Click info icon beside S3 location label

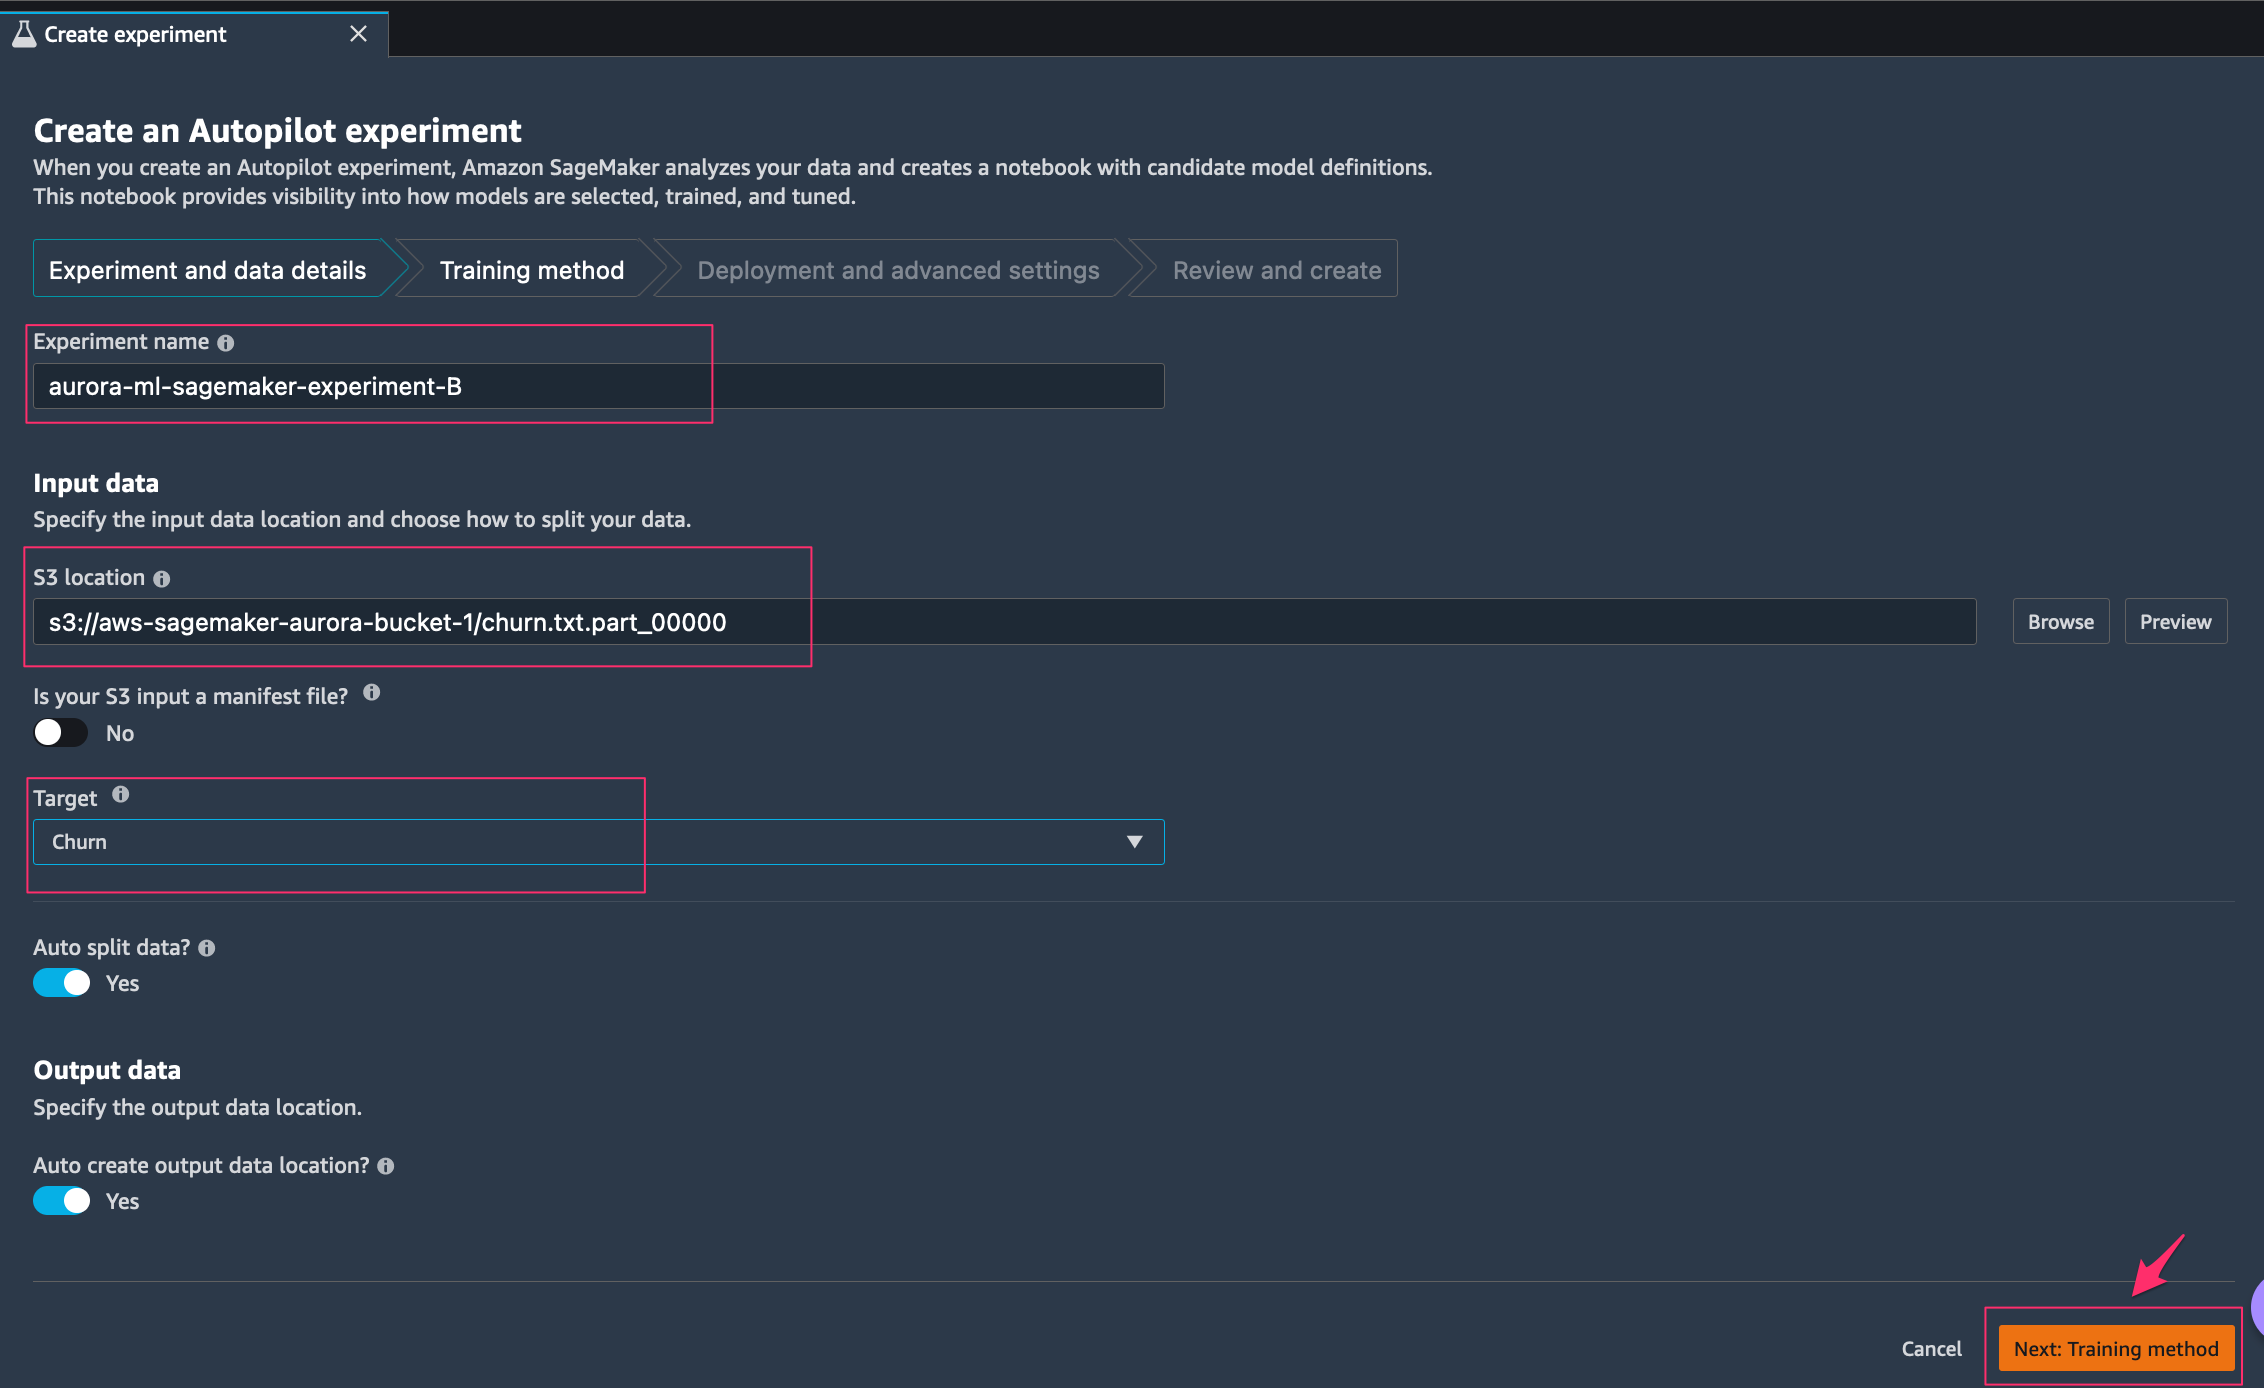coord(162,579)
